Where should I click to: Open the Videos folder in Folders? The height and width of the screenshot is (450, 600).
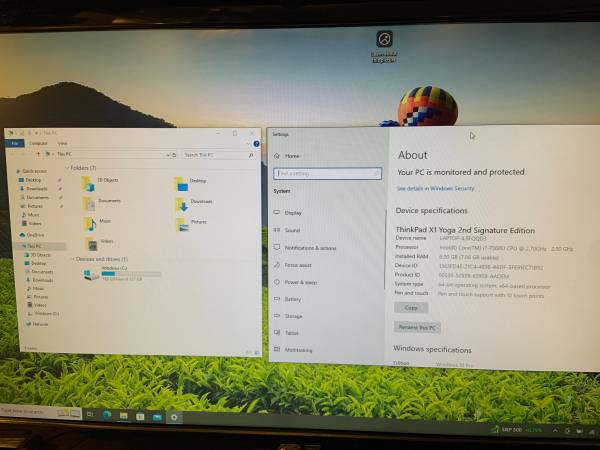99,243
